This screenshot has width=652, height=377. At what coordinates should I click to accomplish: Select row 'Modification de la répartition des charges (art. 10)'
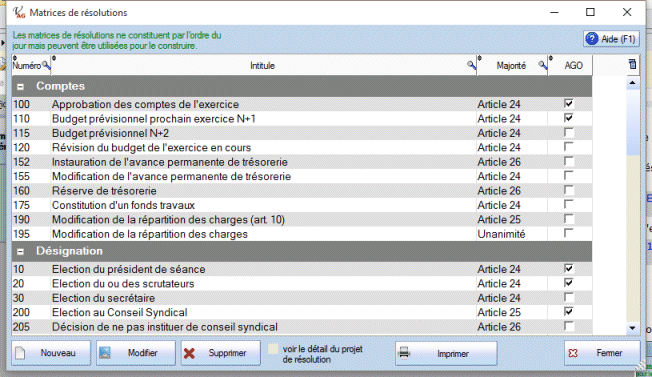(x=302, y=219)
